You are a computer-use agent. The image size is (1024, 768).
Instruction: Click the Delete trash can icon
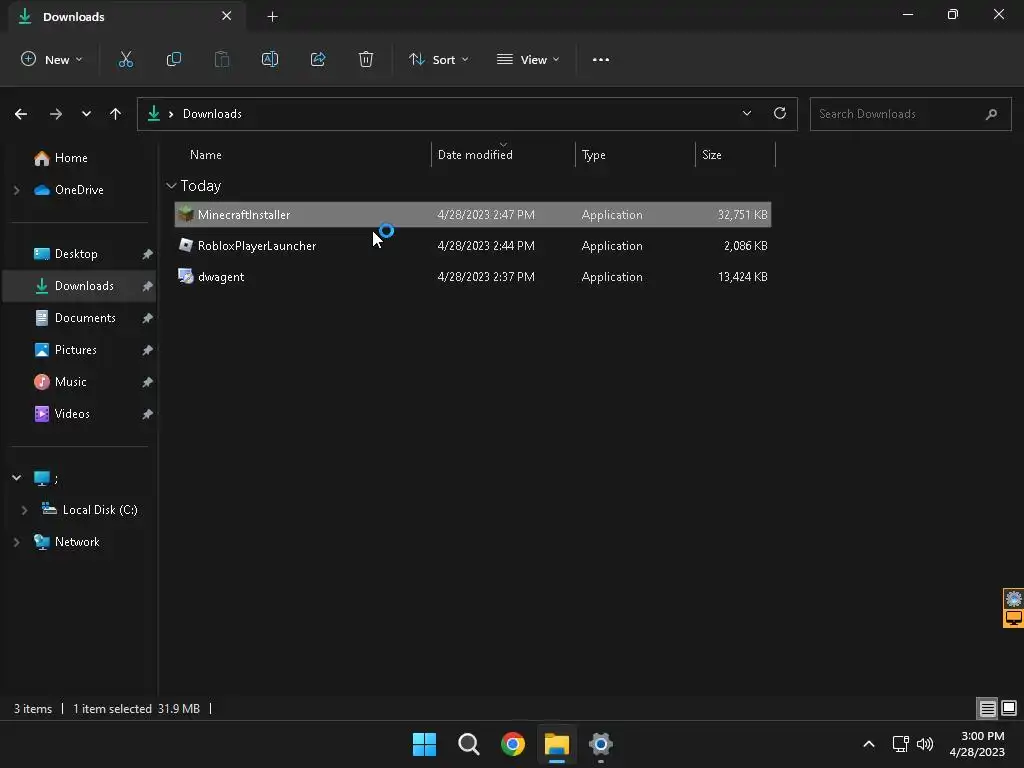[x=366, y=59]
